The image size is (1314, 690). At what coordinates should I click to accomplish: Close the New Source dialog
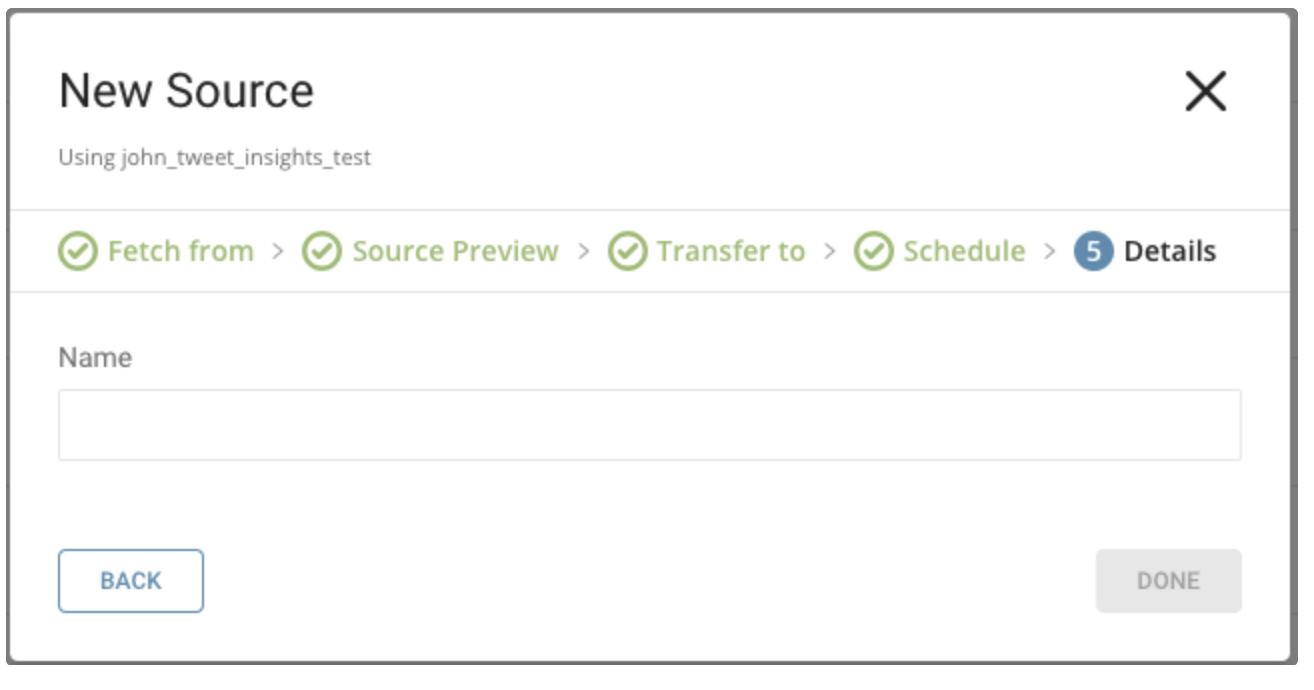[x=1205, y=92]
